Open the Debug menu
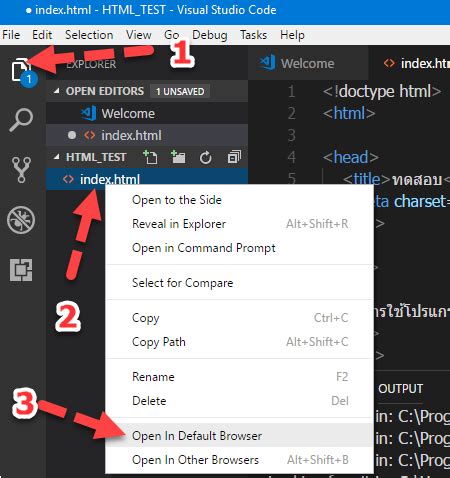Image resolution: width=450 pixels, height=478 pixels. tap(210, 35)
